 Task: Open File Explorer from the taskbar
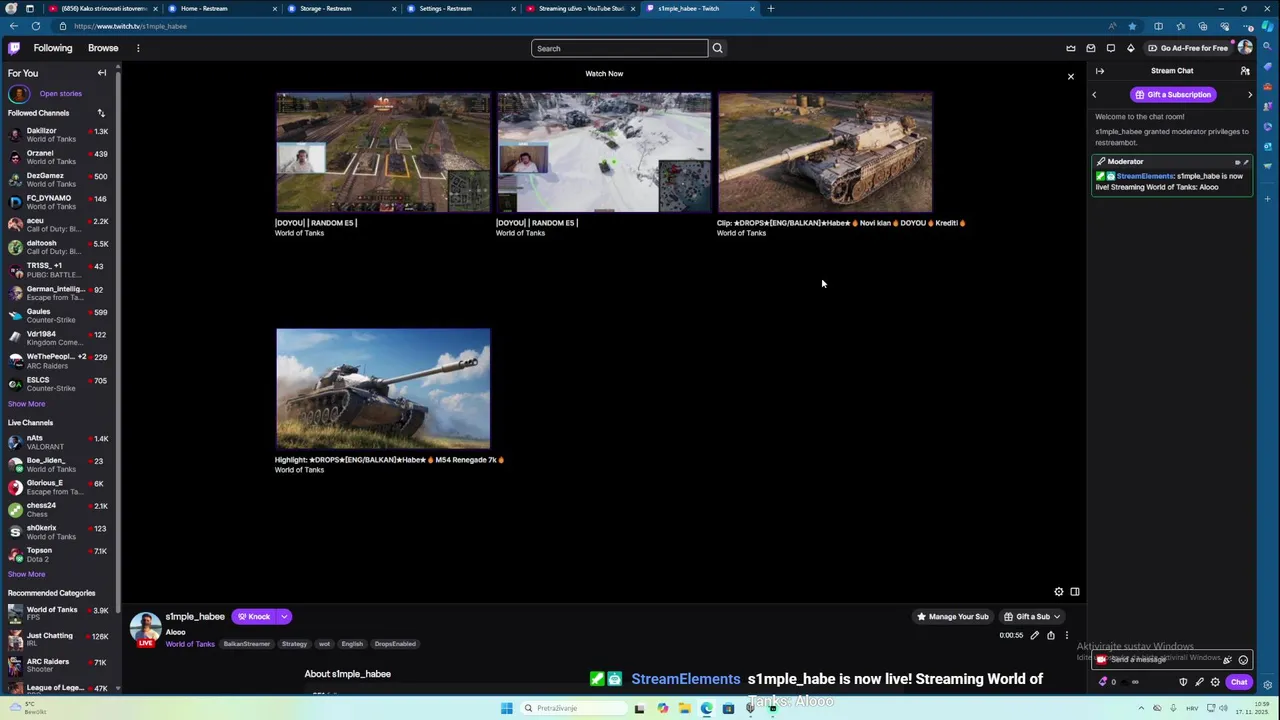click(684, 709)
